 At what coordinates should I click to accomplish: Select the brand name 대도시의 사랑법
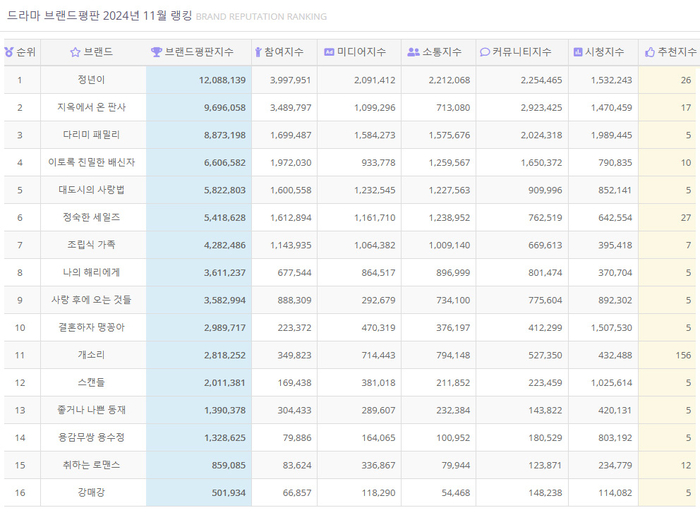[x=92, y=190]
